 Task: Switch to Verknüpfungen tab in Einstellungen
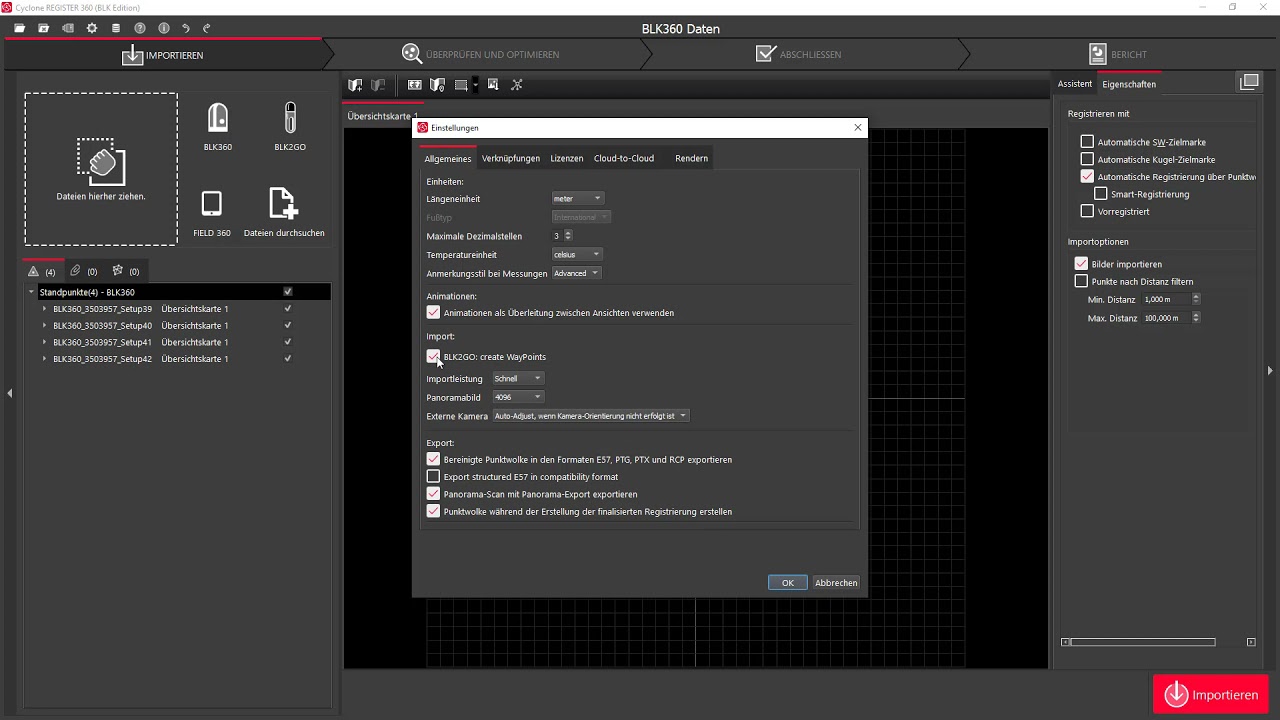510,158
